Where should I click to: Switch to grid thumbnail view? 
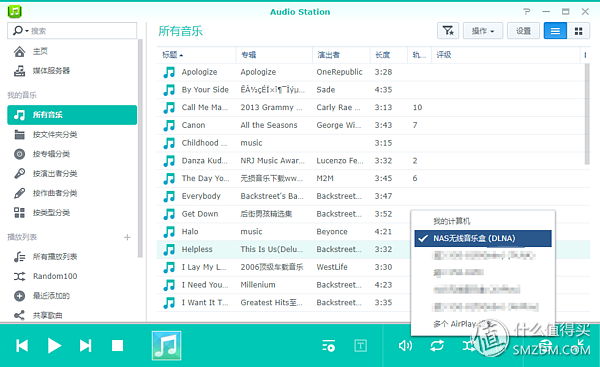[579, 31]
